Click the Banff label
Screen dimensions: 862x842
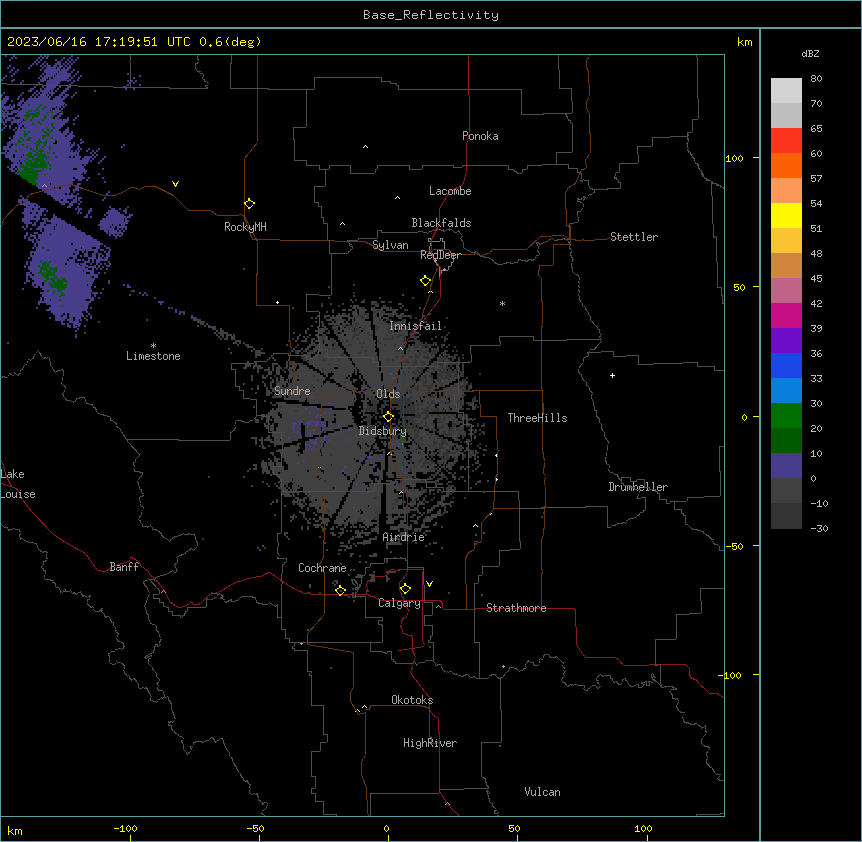124,567
